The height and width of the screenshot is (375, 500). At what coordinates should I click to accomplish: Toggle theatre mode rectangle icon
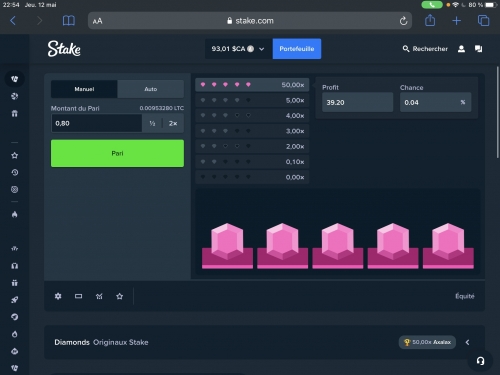78,296
